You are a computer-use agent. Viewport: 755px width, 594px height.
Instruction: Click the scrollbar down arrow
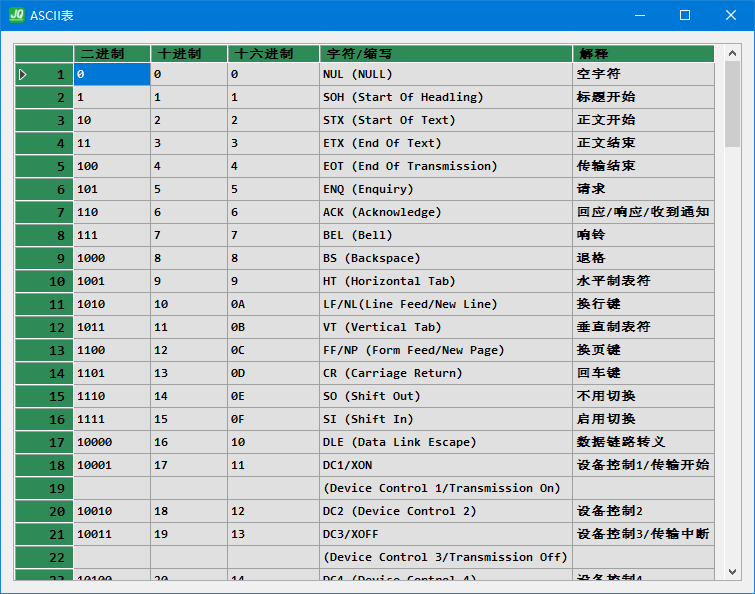(732, 572)
